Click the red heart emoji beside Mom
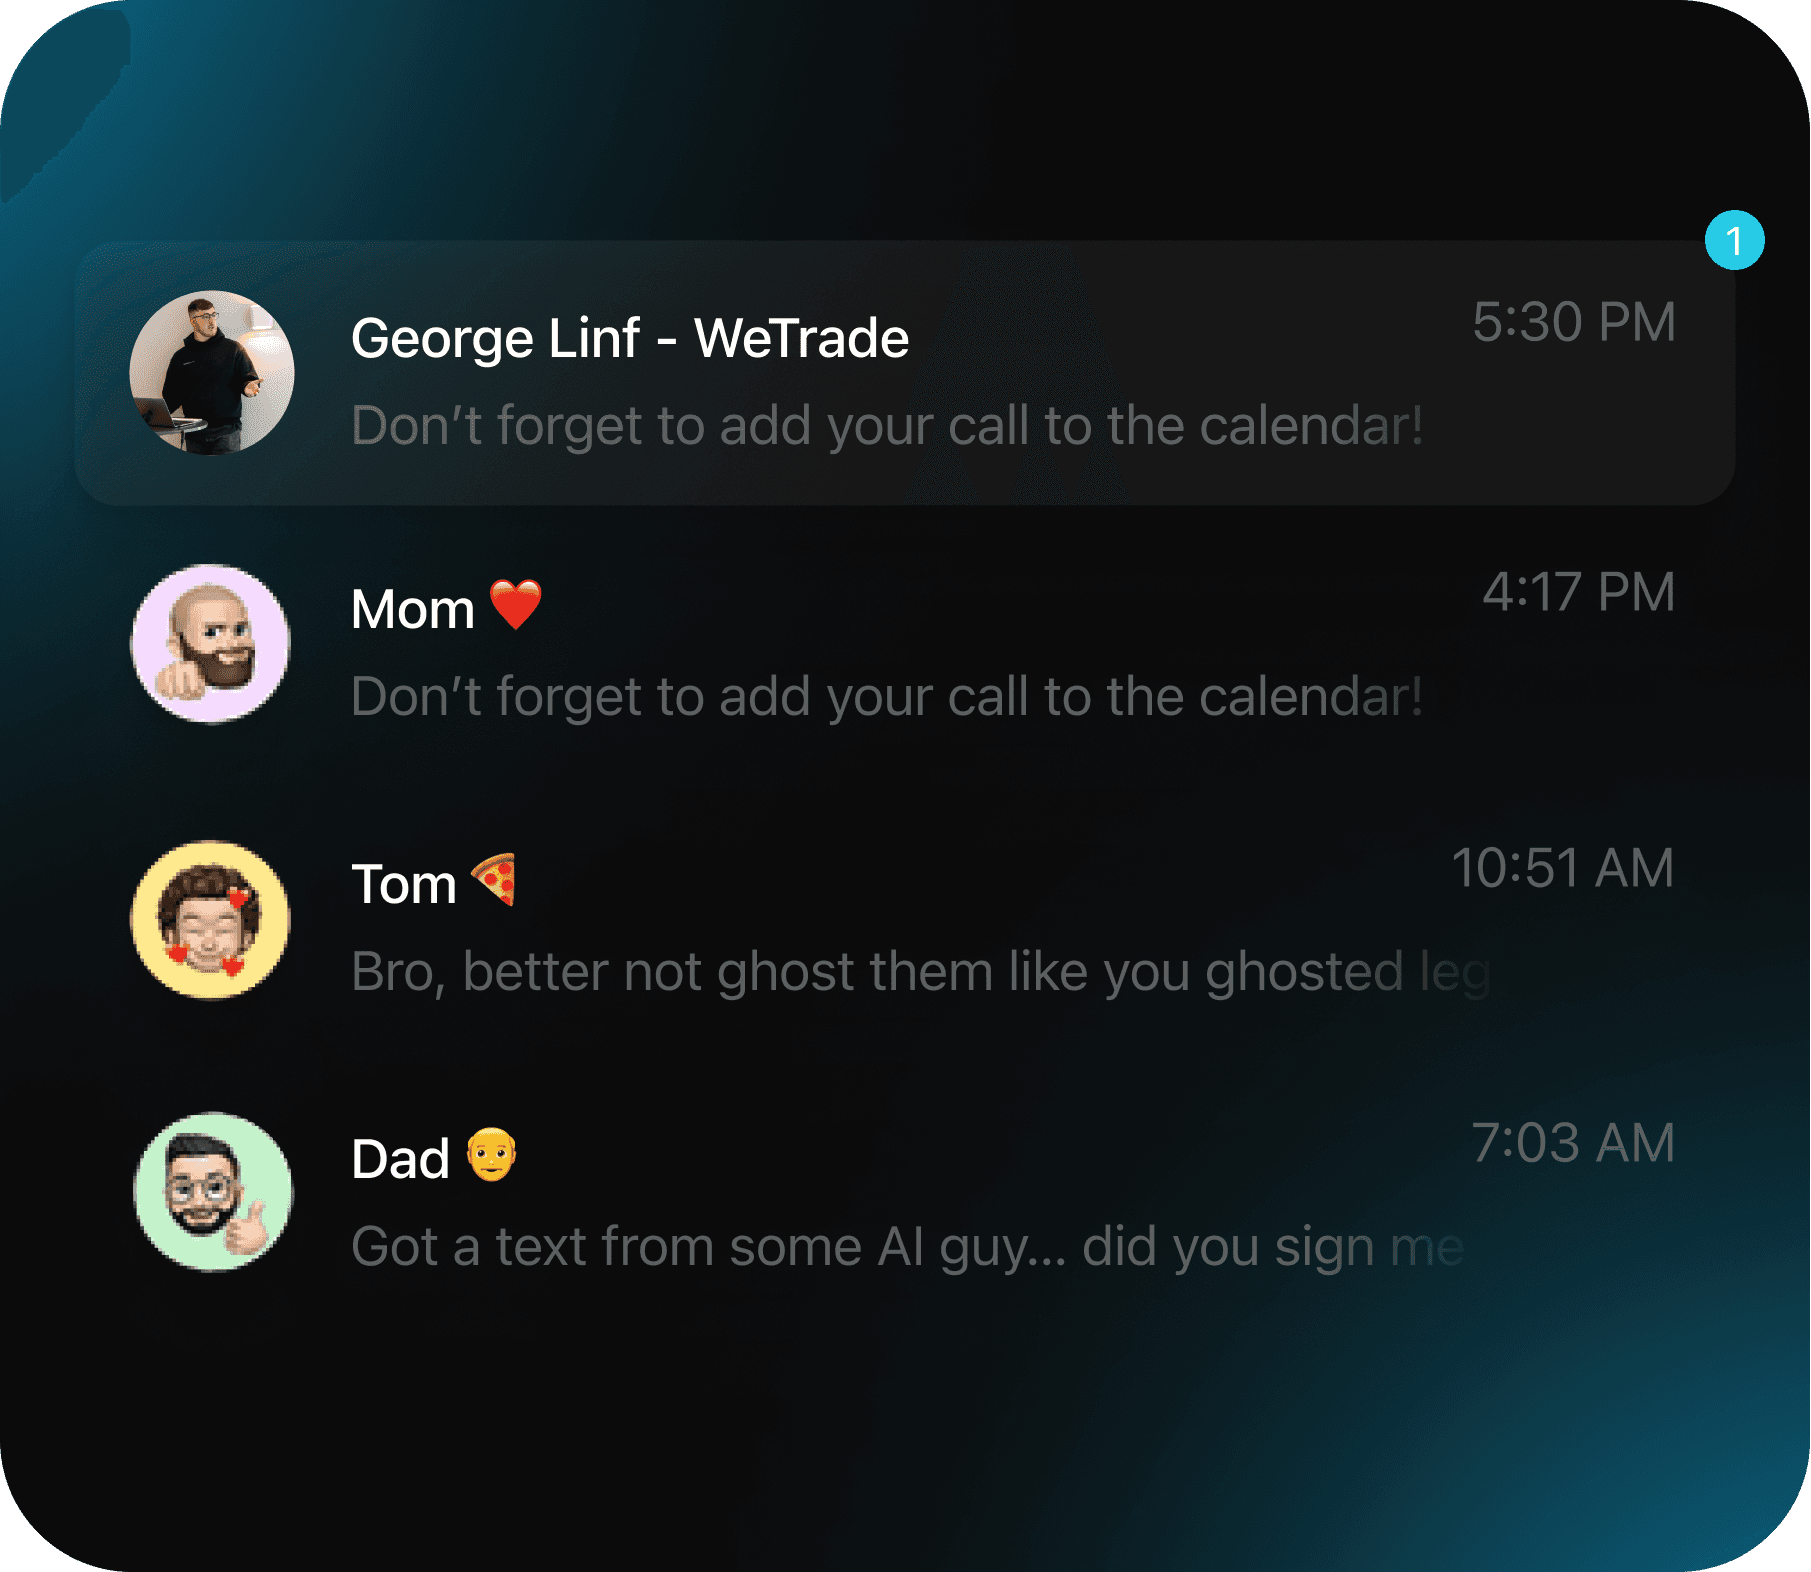Screen dimensions: 1811x1572 point(516,605)
